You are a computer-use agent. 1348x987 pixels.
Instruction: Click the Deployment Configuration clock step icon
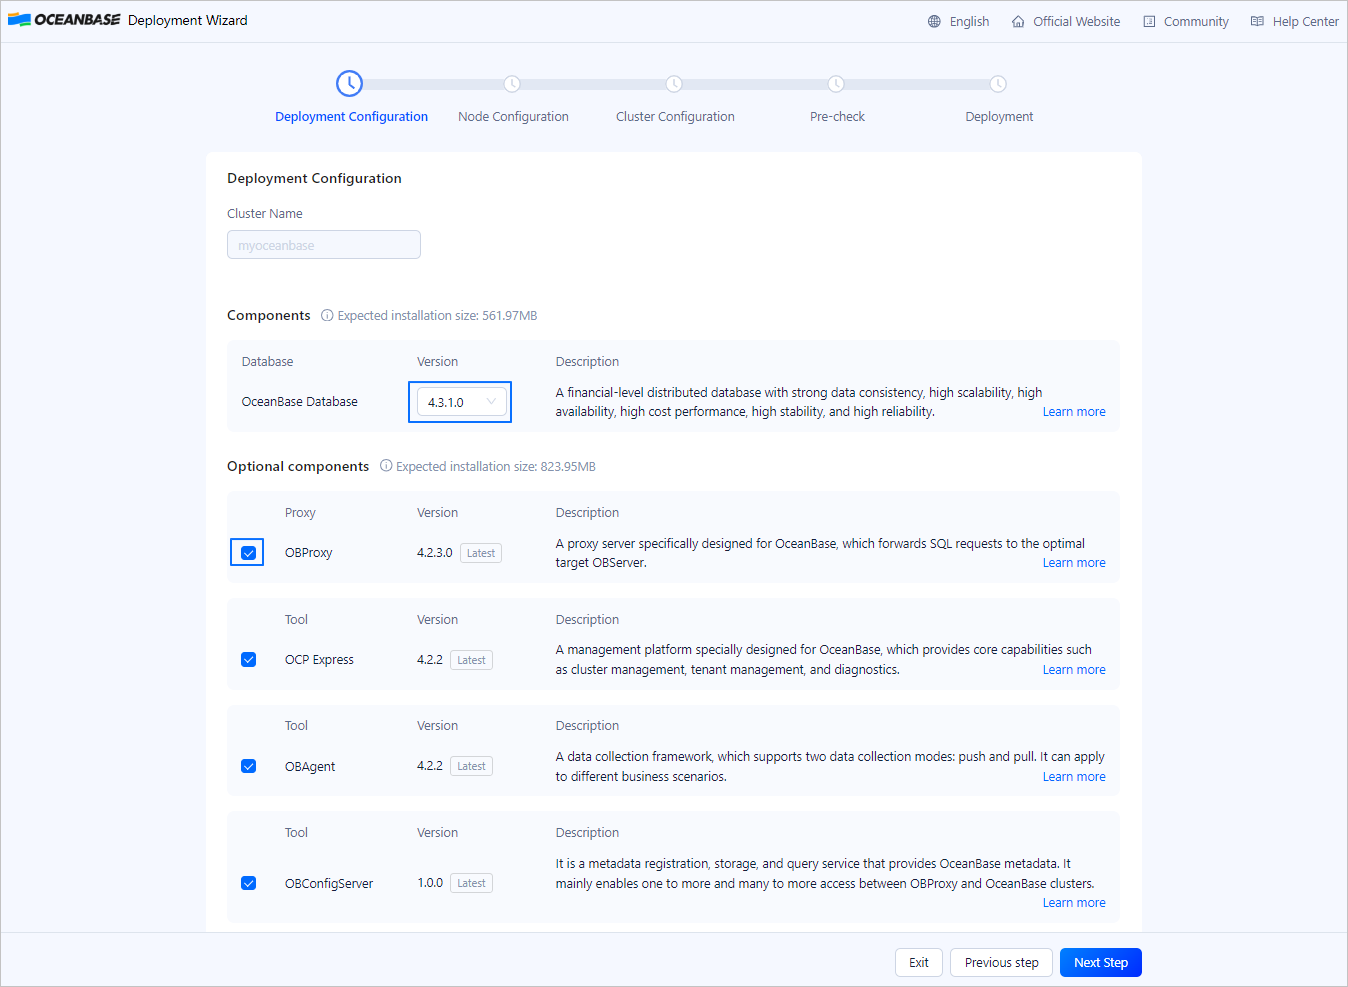point(349,84)
